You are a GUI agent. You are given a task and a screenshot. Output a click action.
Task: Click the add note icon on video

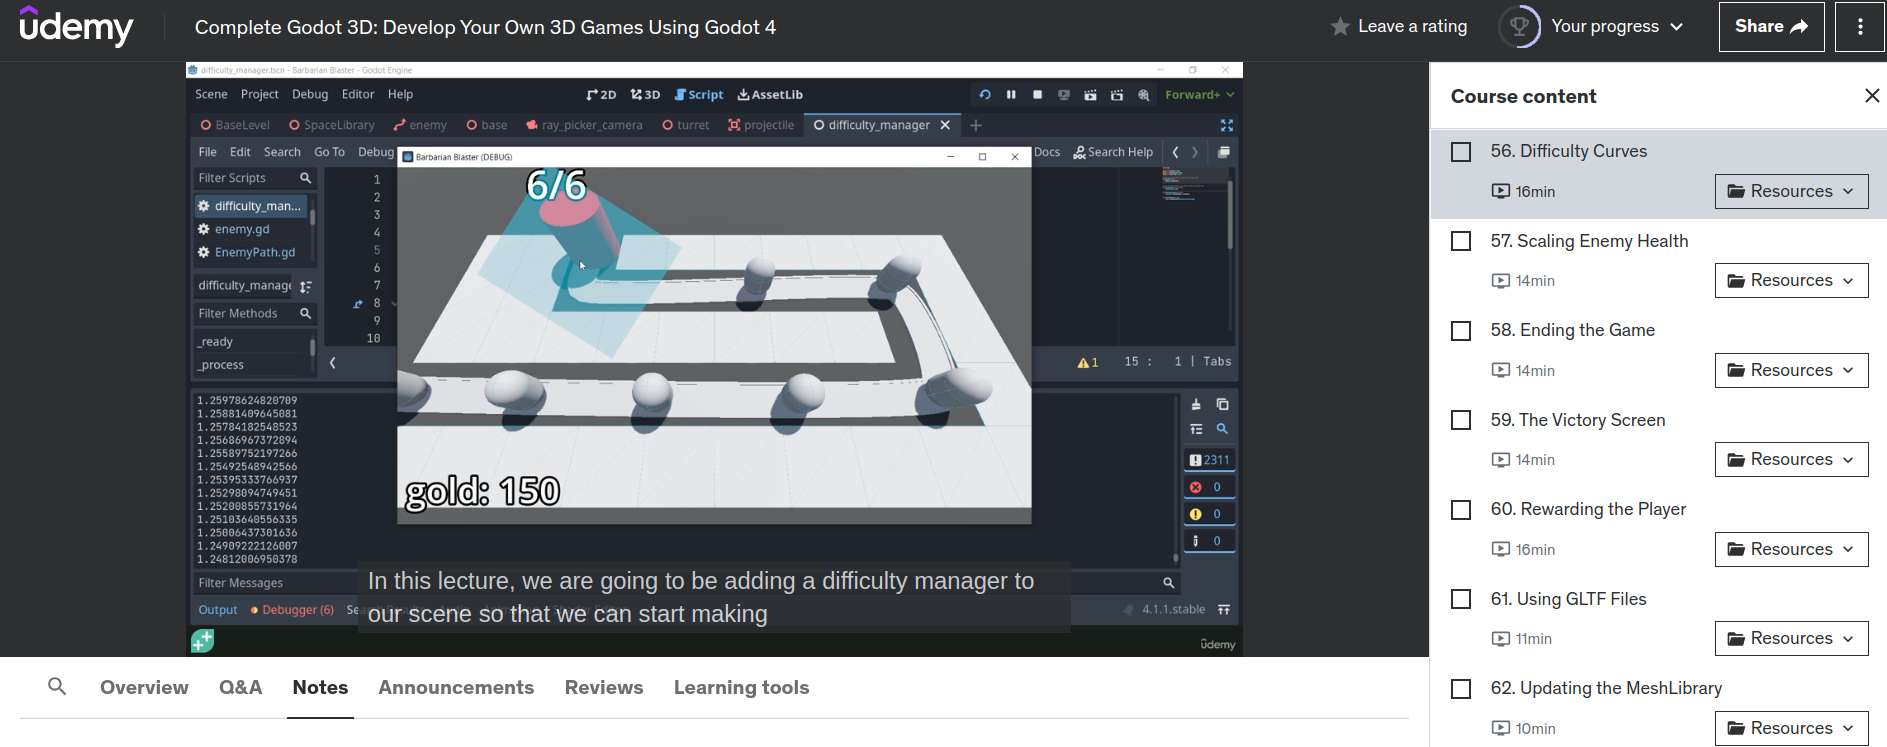click(202, 641)
